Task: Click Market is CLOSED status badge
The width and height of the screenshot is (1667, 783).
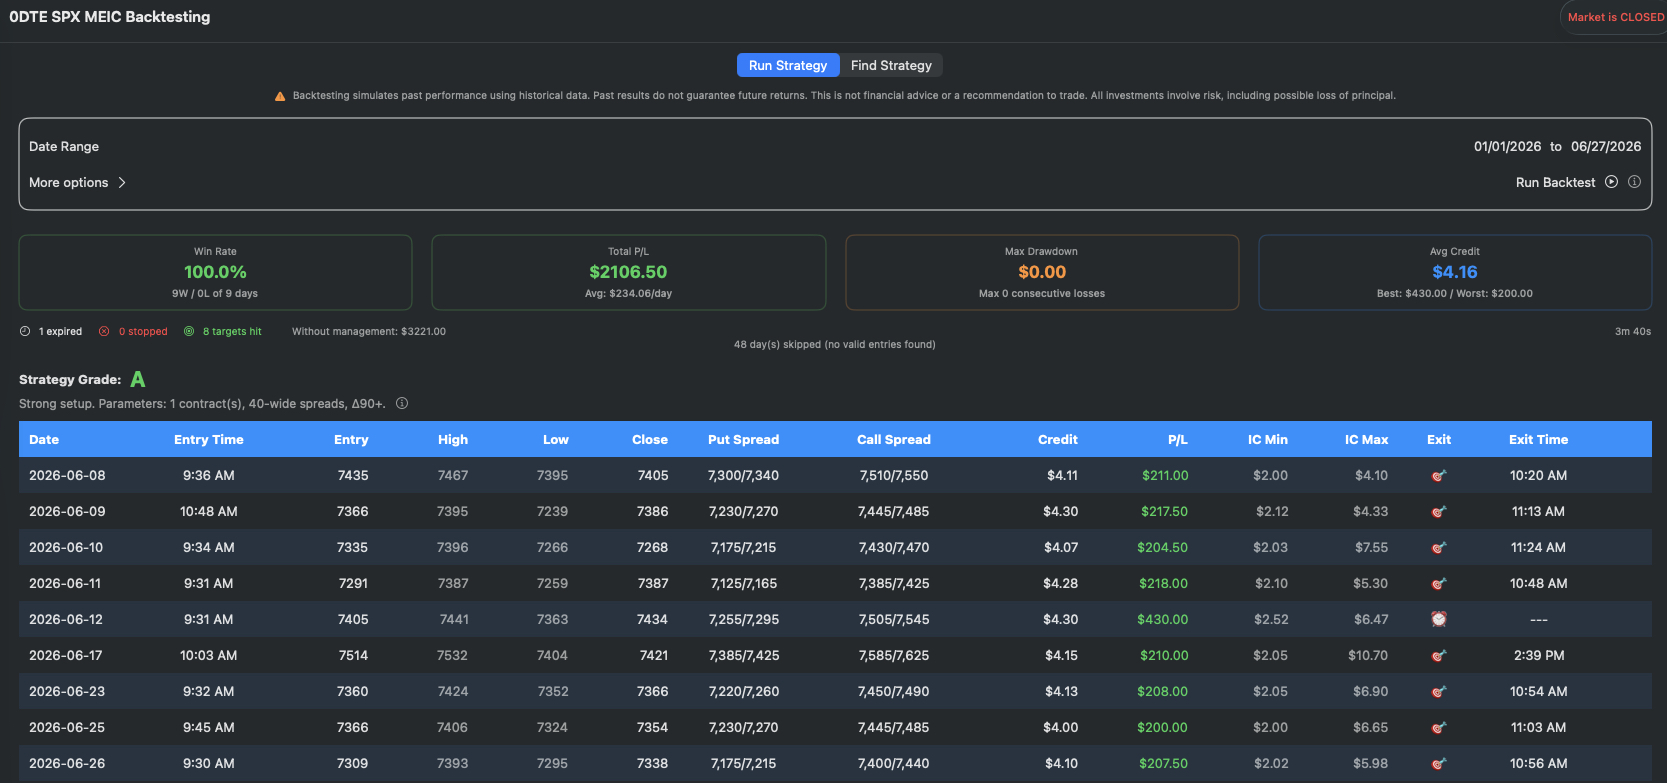Action: coord(1615,17)
